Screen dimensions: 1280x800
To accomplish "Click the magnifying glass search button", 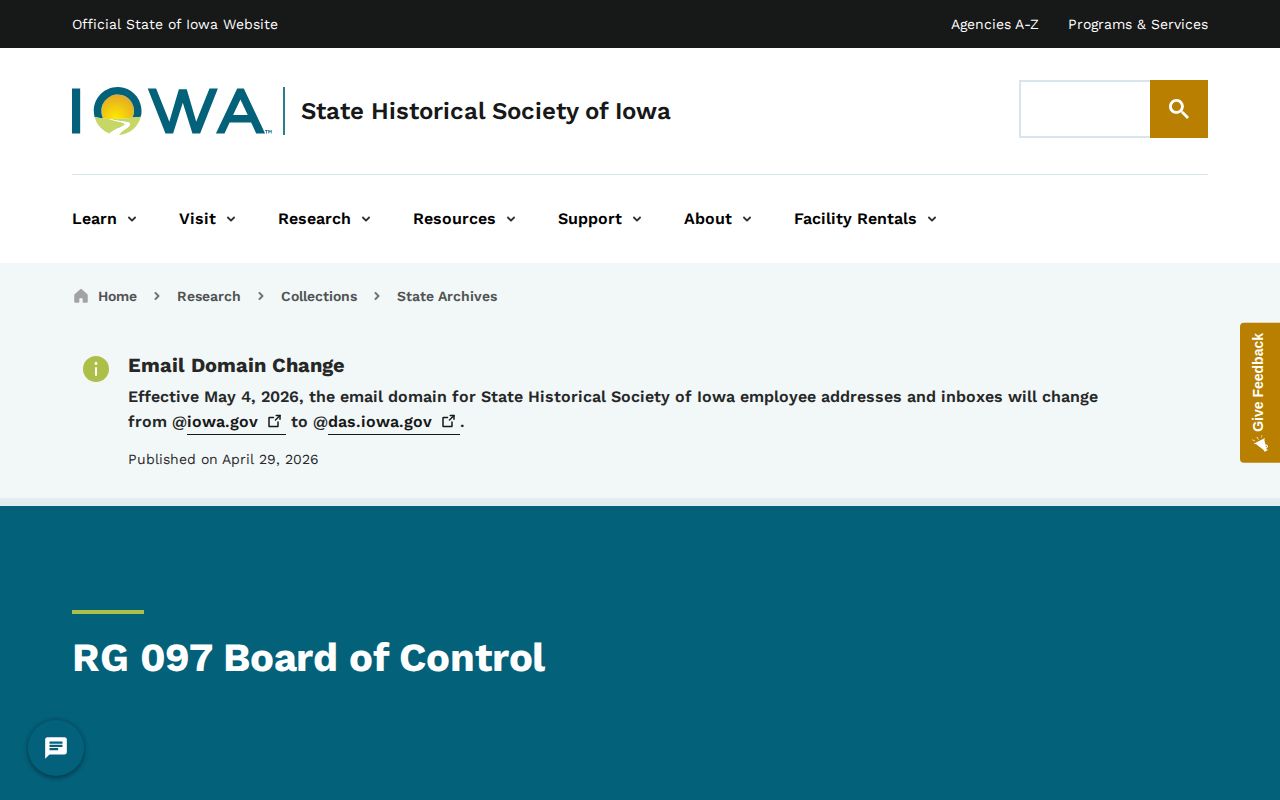I will coord(1179,109).
